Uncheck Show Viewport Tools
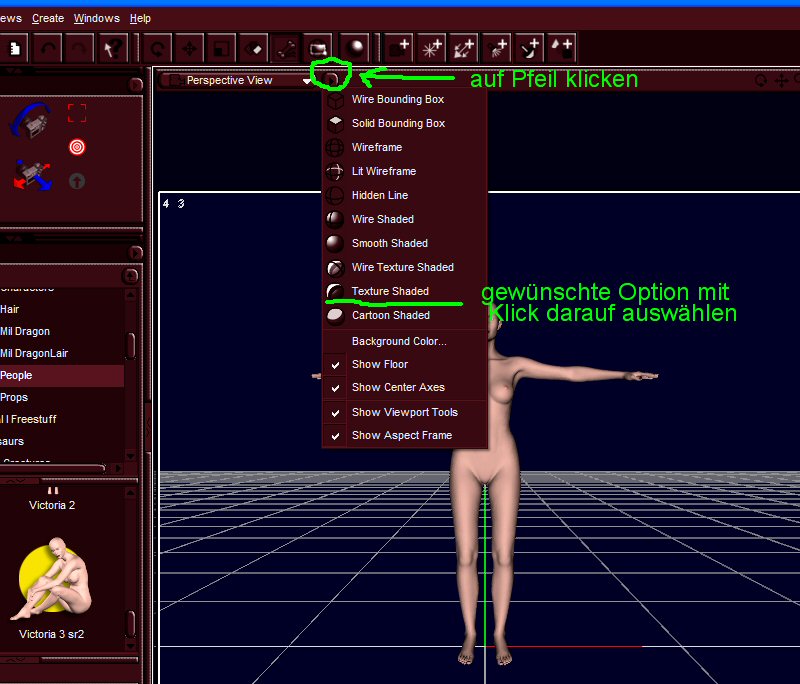The height and width of the screenshot is (684, 800). [x=405, y=412]
